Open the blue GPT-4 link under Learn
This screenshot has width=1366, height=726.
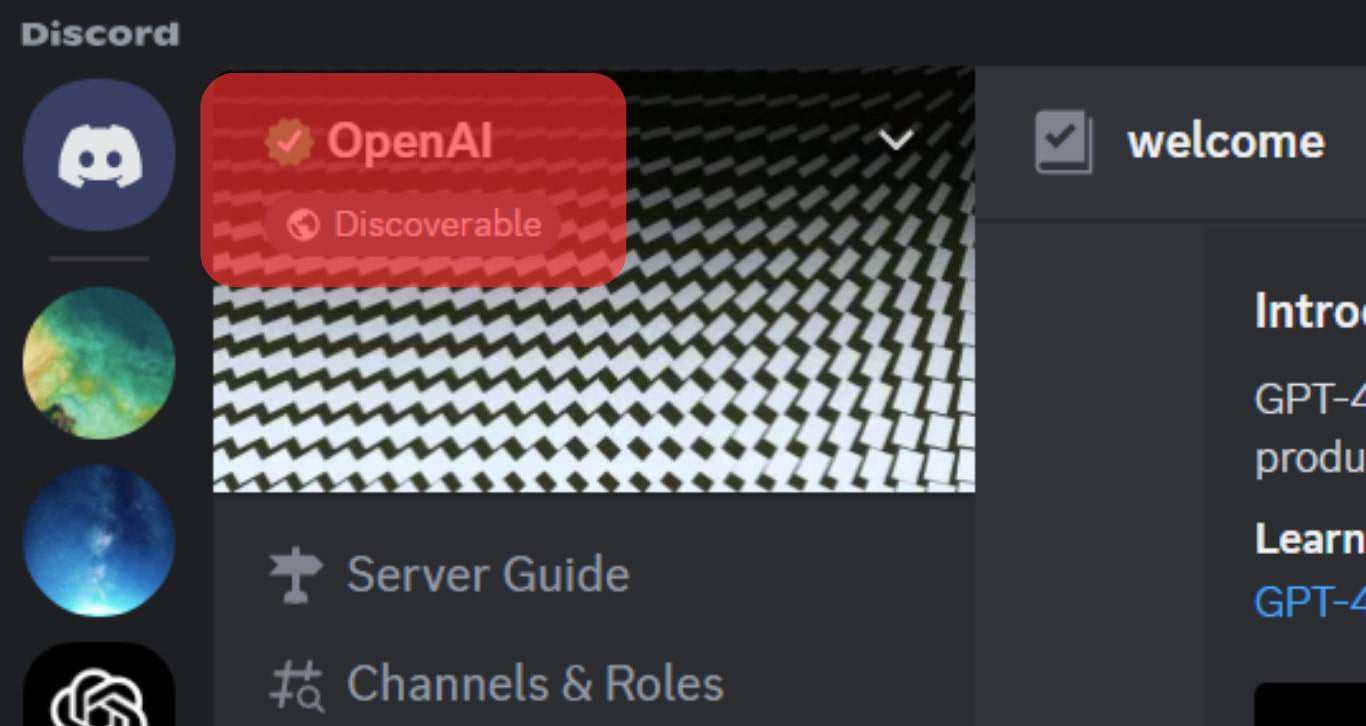click(x=1310, y=602)
